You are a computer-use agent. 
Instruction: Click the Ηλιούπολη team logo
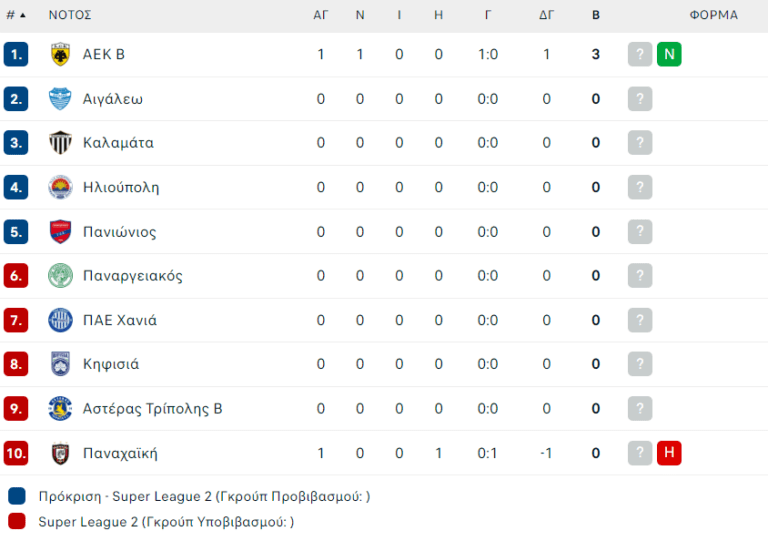pyautogui.click(x=61, y=187)
